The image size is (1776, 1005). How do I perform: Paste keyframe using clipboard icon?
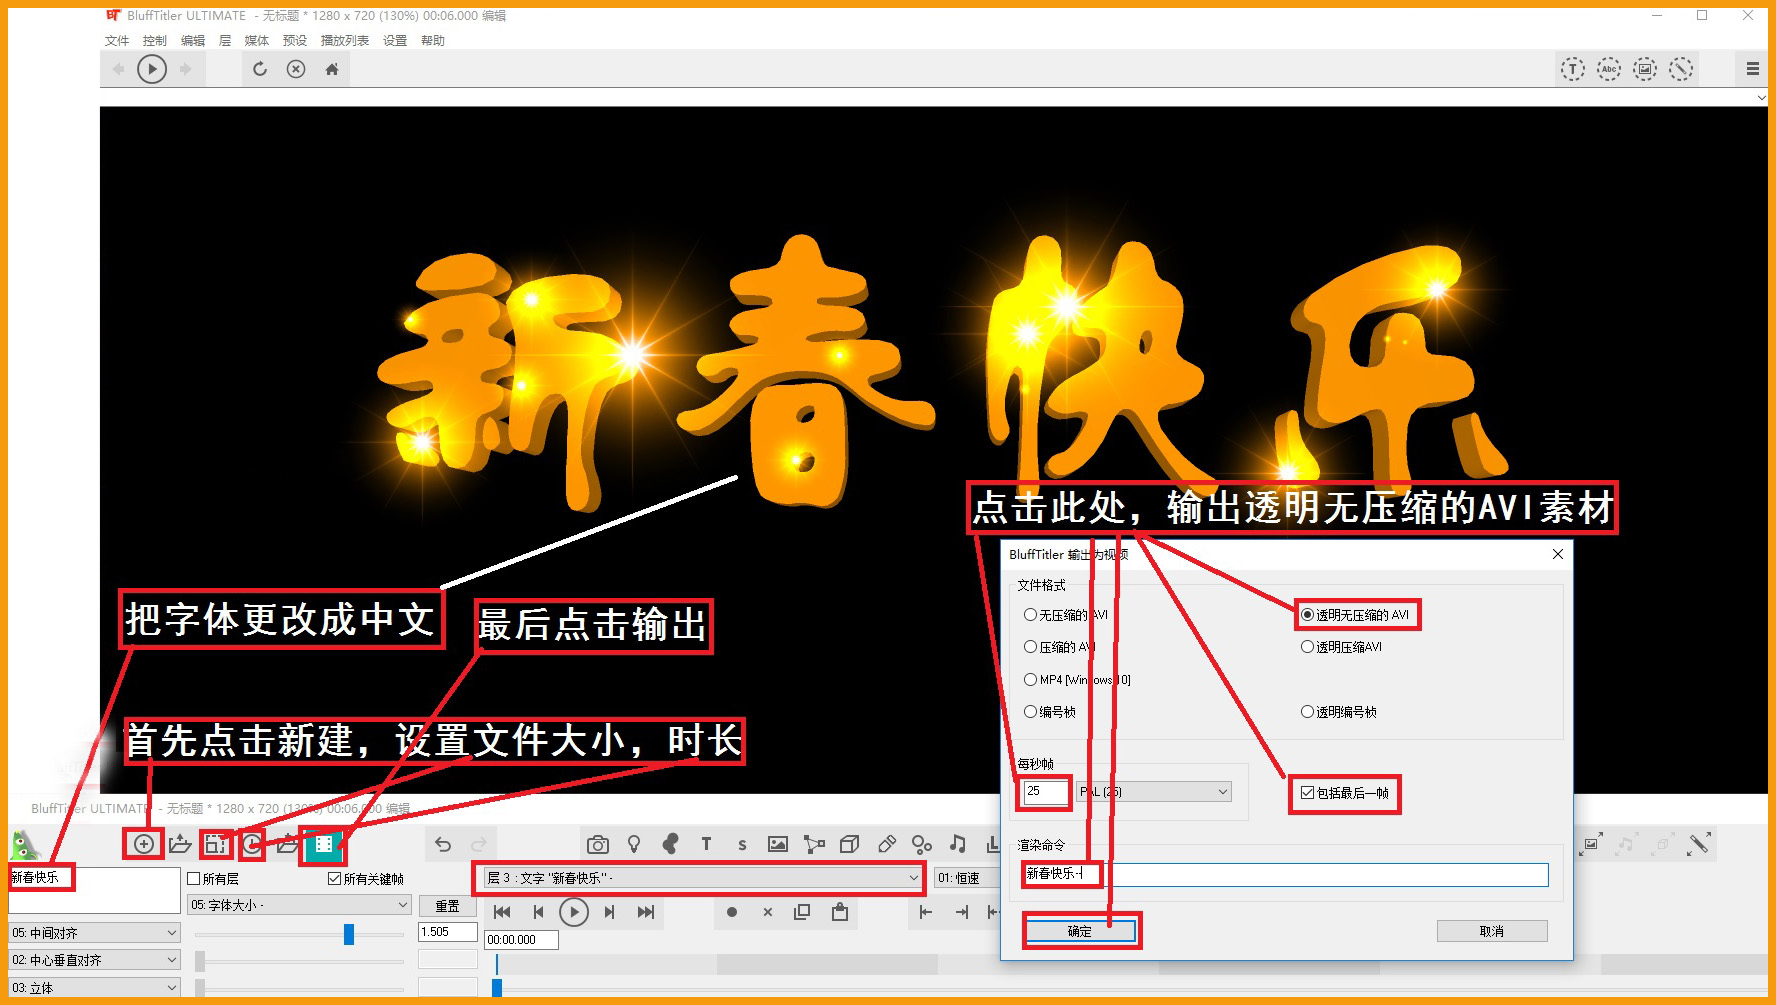[840, 912]
